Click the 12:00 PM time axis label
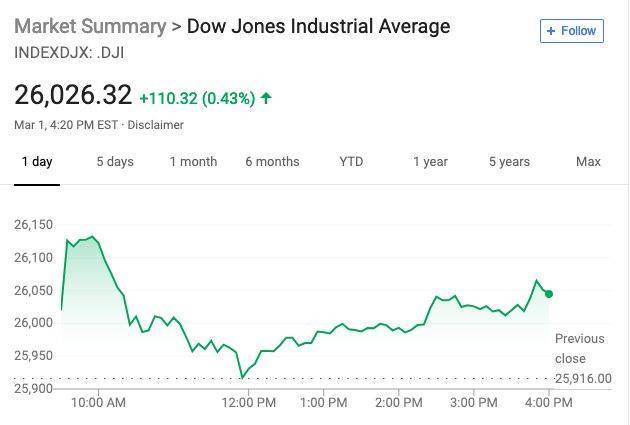Image resolution: width=630 pixels, height=425 pixels. click(x=247, y=402)
